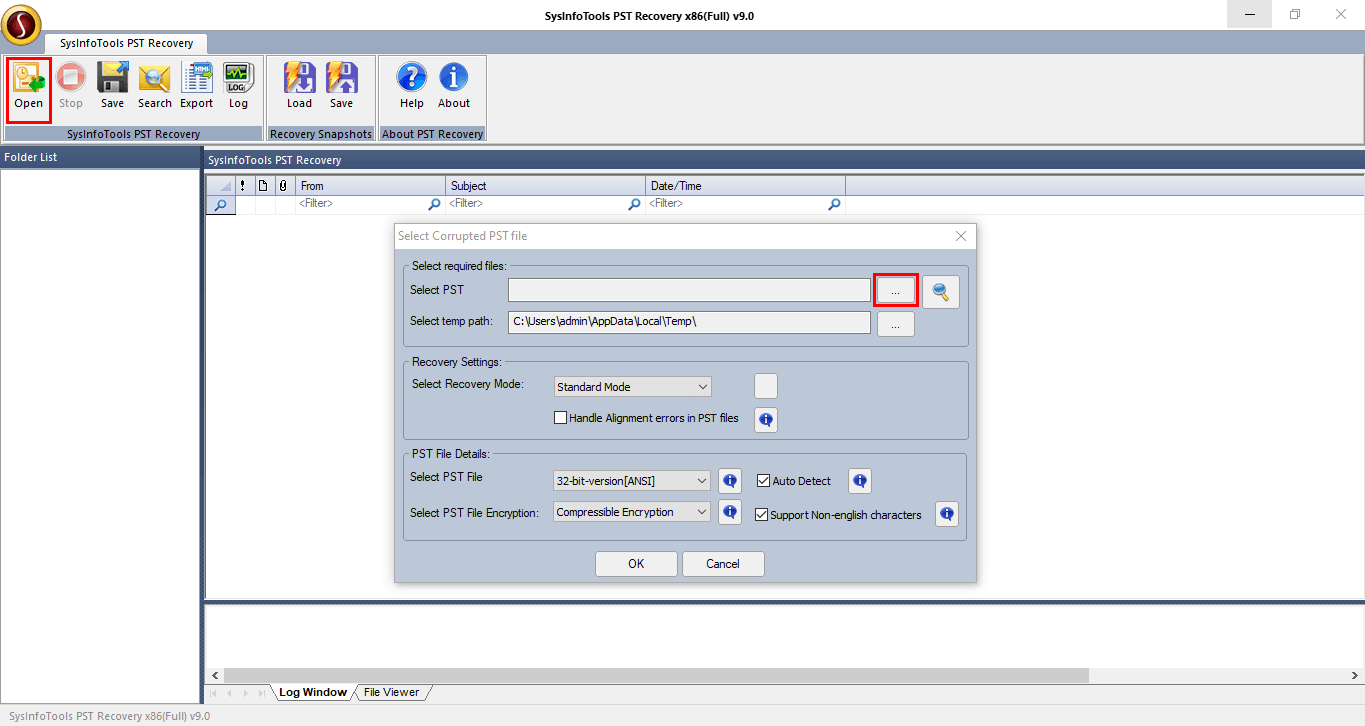Click the Folder List panel header
This screenshot has width=1365, height=726.
pyautogui.click(x=100, y=157)
